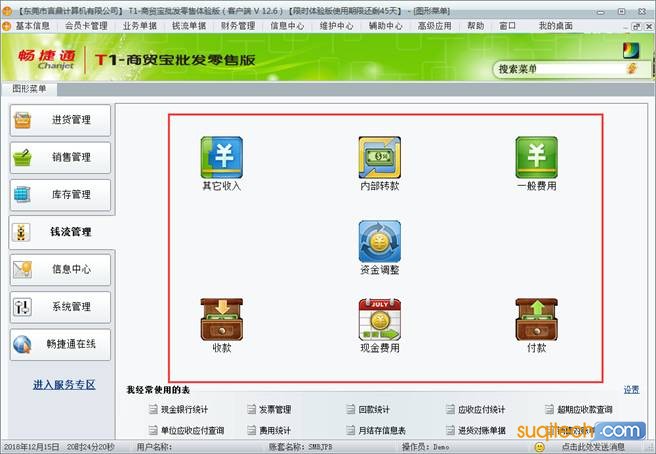Screen dimensions: 656x454
Task: Click the document icon beside 进货对账单据
Action: click(x=450, y=430)
